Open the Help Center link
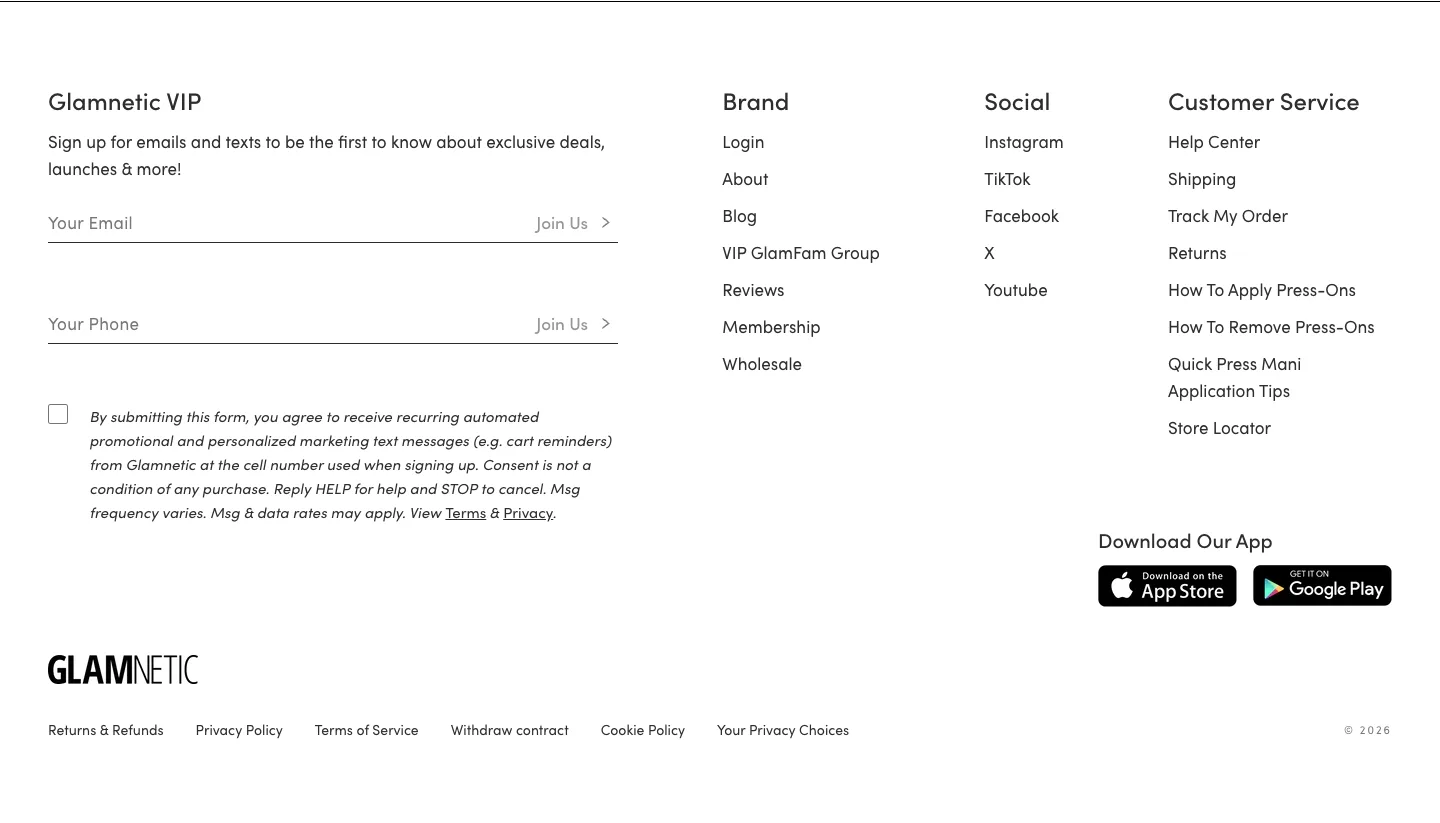Screen dimensions: 1440x823 pos(1214,142)
